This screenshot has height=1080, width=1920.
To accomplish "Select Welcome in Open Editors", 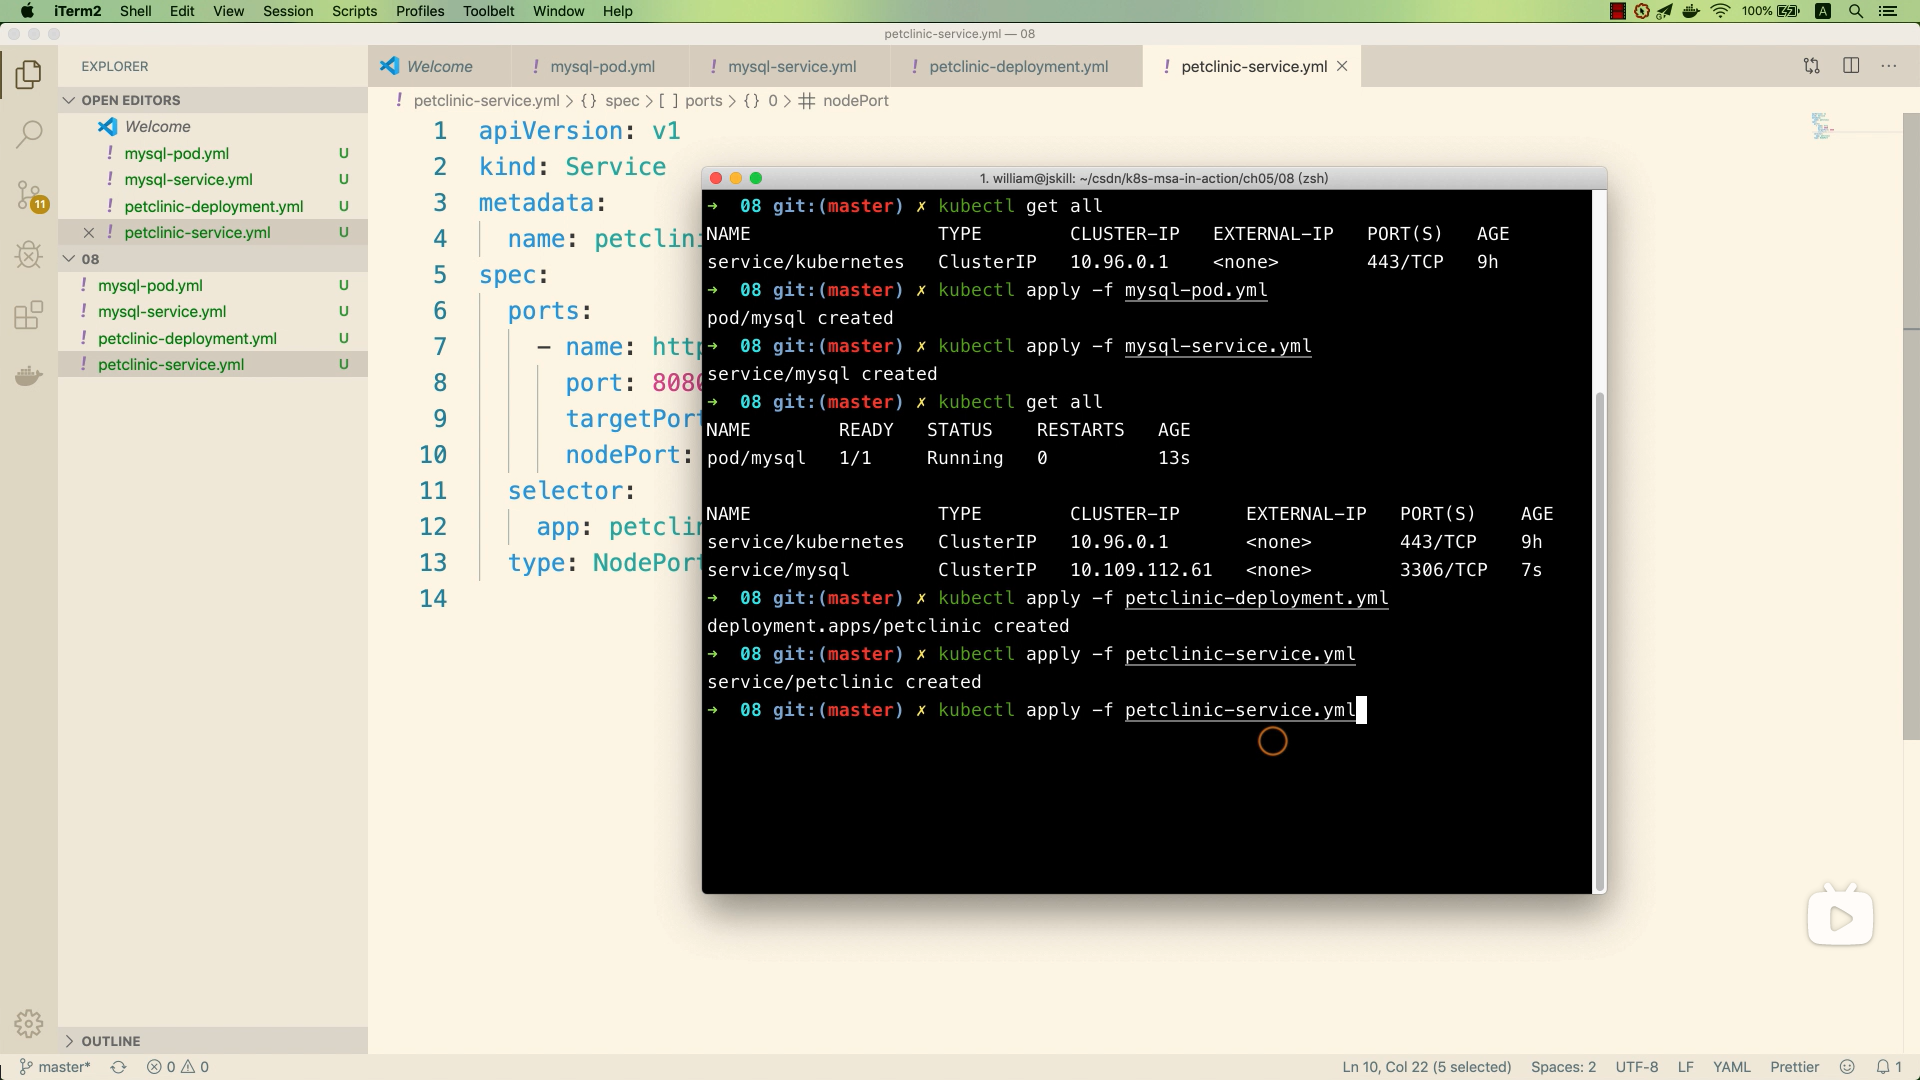I will [x=213, y=127].
